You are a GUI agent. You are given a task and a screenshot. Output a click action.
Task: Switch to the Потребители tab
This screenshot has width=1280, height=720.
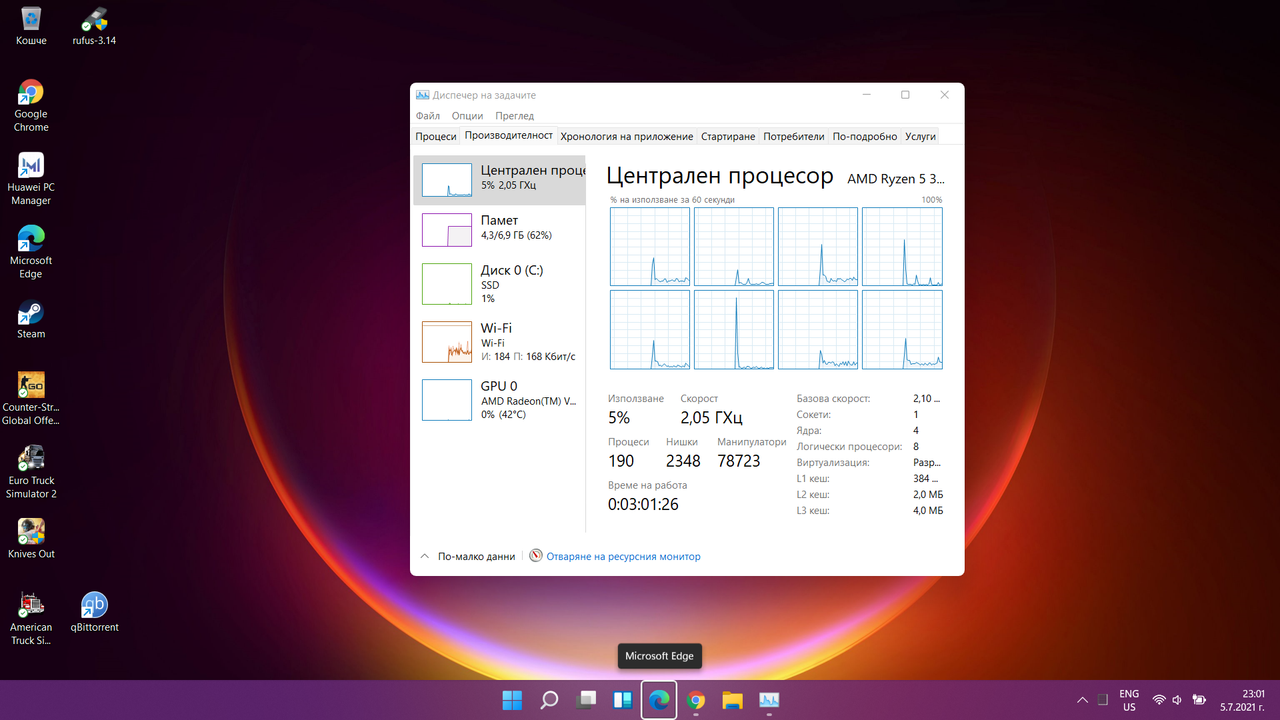click(794, 136)
